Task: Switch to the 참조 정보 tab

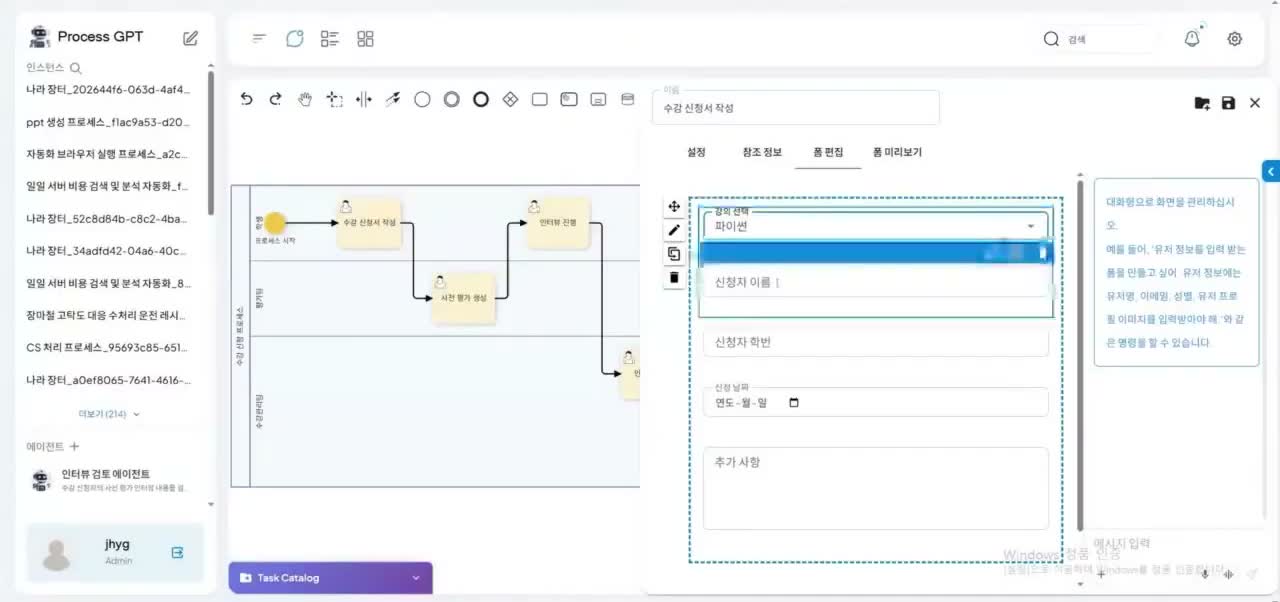Action: (x=762, y=152)
